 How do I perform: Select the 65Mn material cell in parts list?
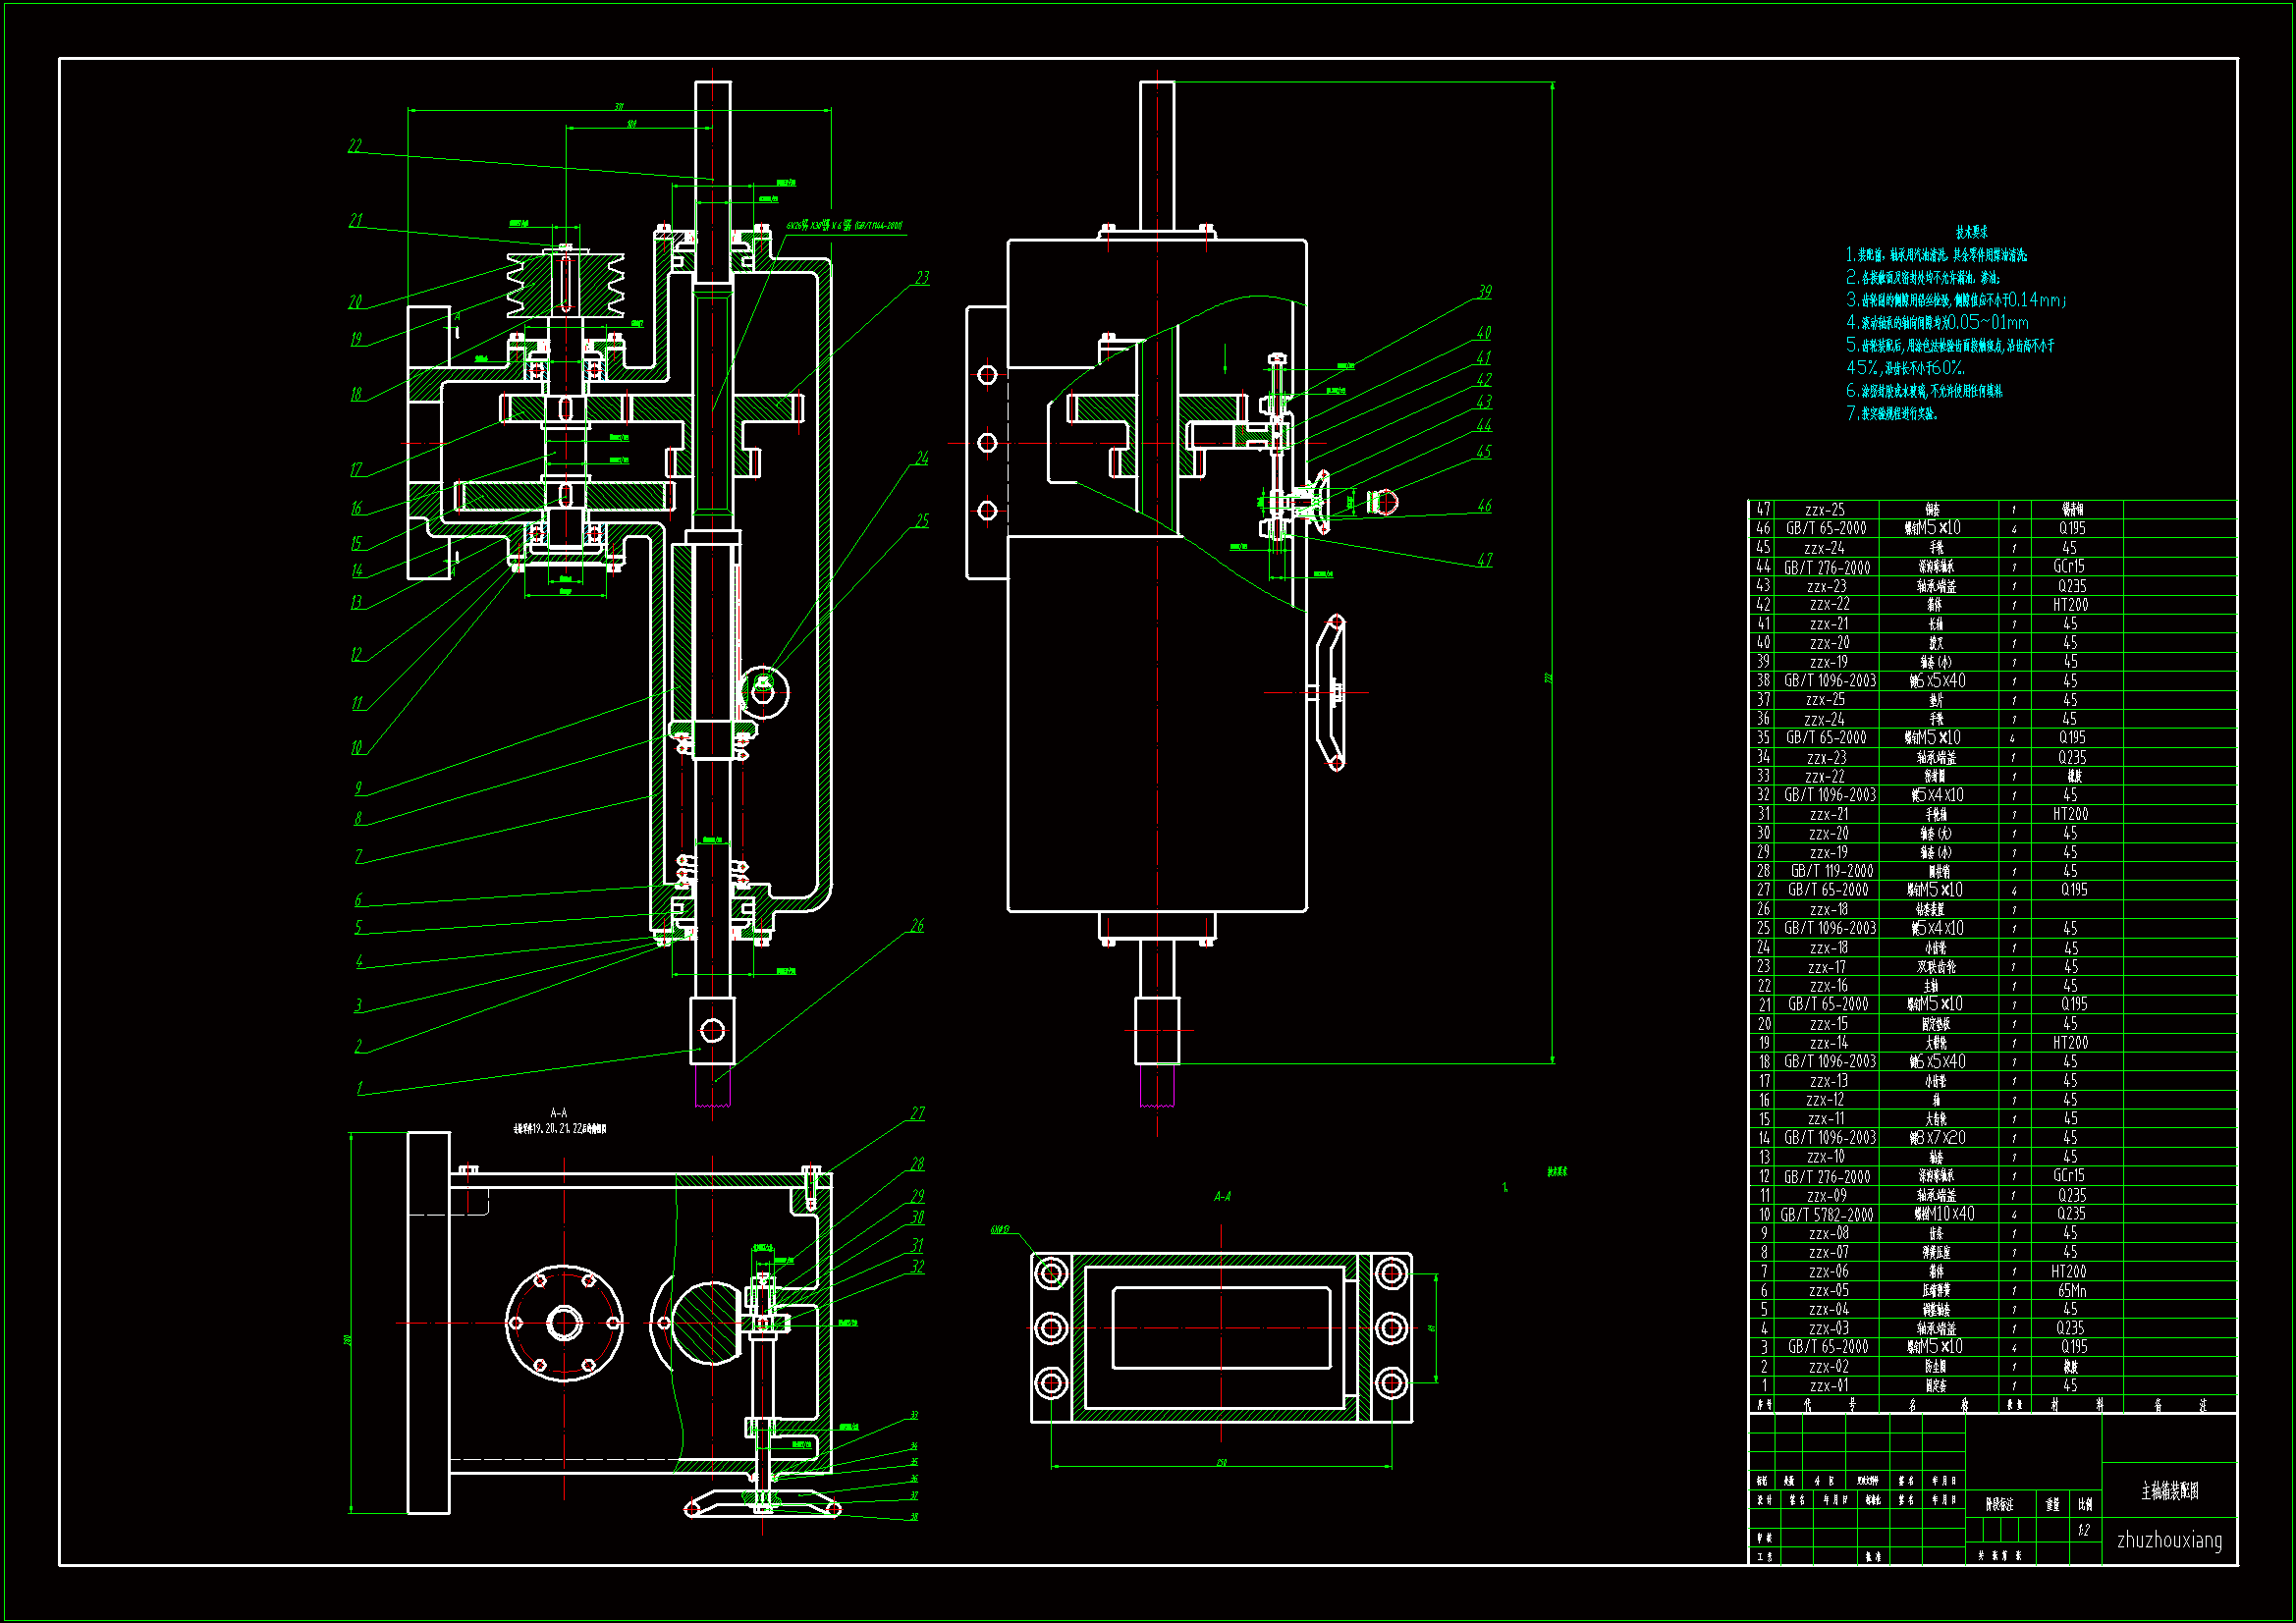coord(2071,1291)
